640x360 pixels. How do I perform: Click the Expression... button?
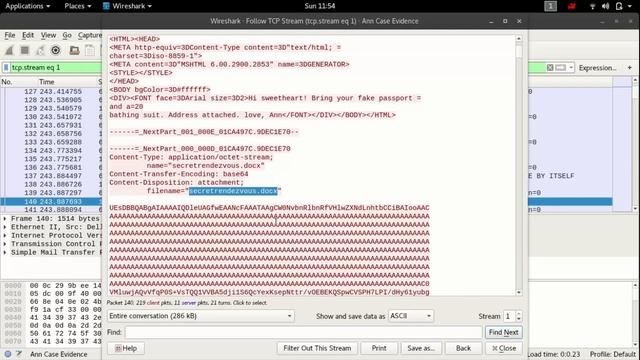(x=598, y=68)
